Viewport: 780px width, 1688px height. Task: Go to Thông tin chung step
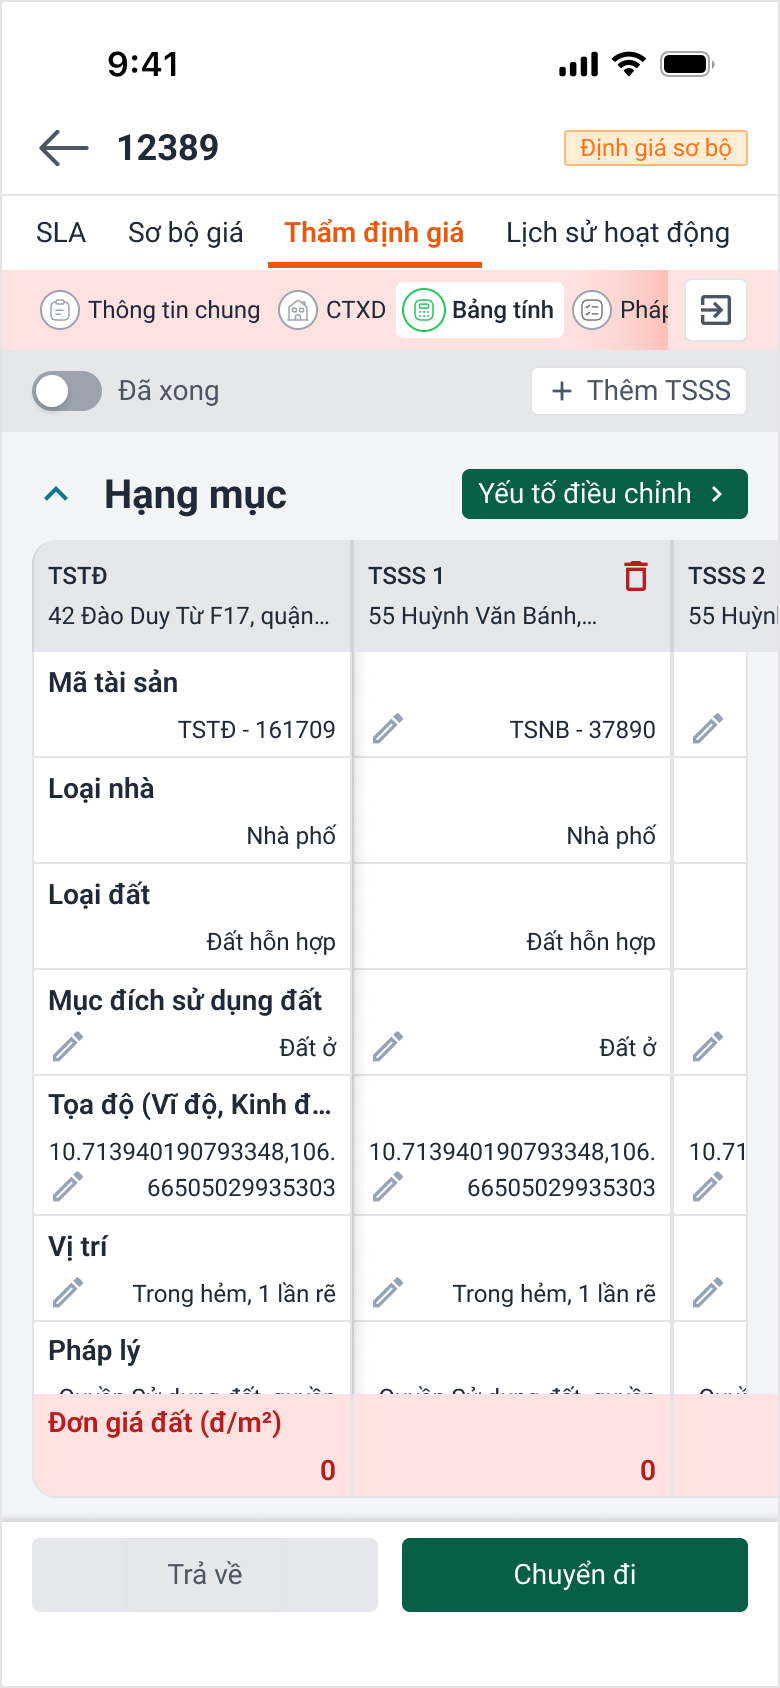pos(151,310)
